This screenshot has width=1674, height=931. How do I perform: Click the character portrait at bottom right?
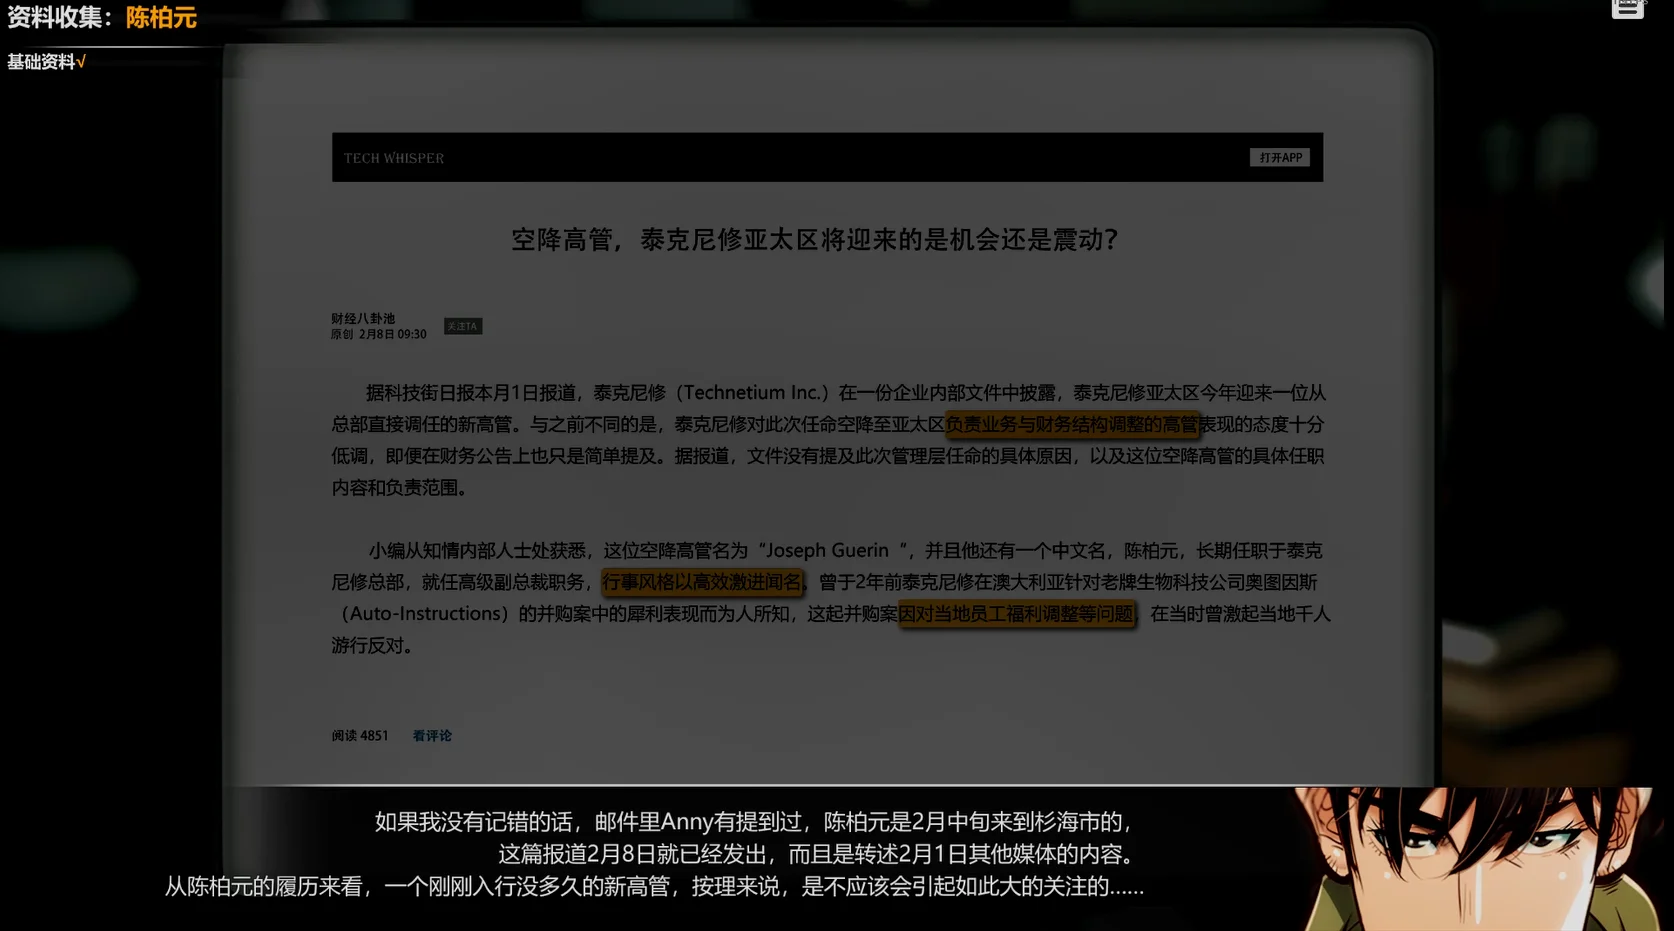pos(1475,859)
